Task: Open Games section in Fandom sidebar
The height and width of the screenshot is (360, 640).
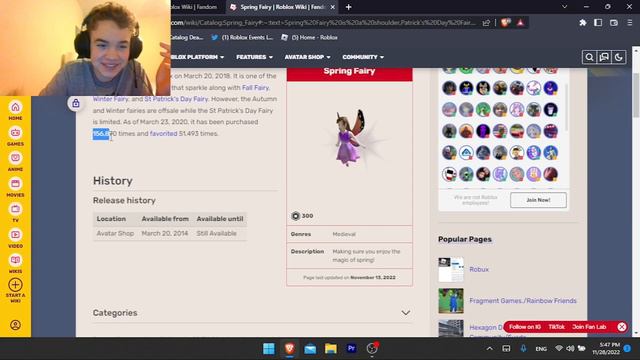Action: pos(15,136)
